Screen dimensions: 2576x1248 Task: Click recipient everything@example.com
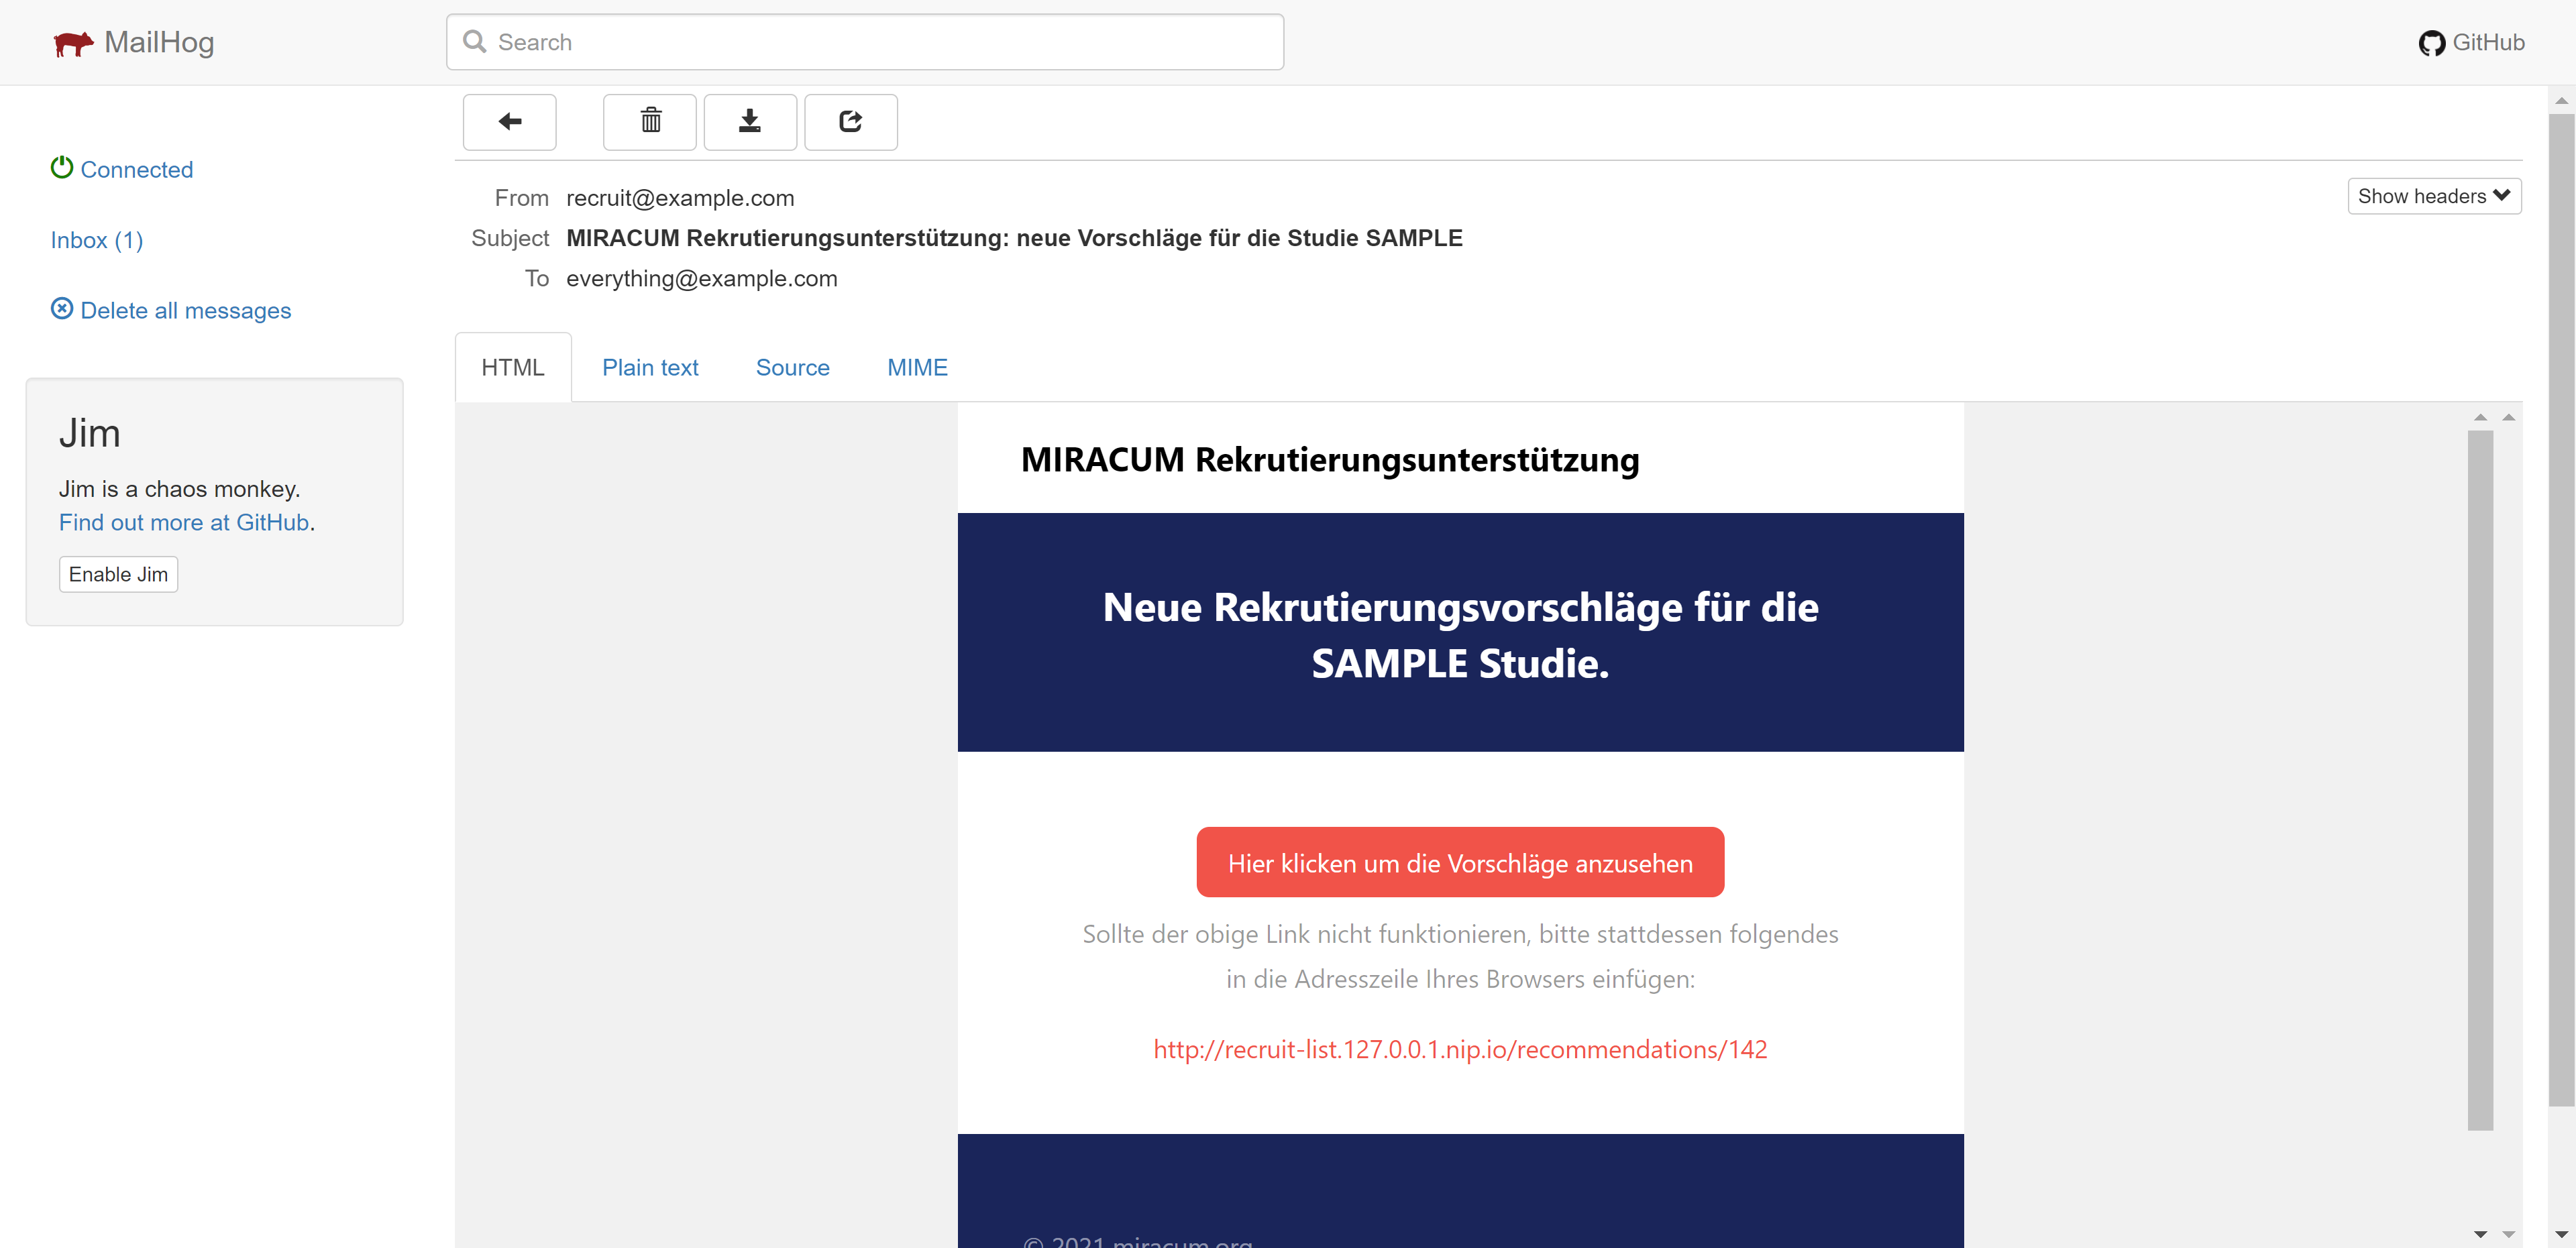pyautogui.click(x=702, y=278)
